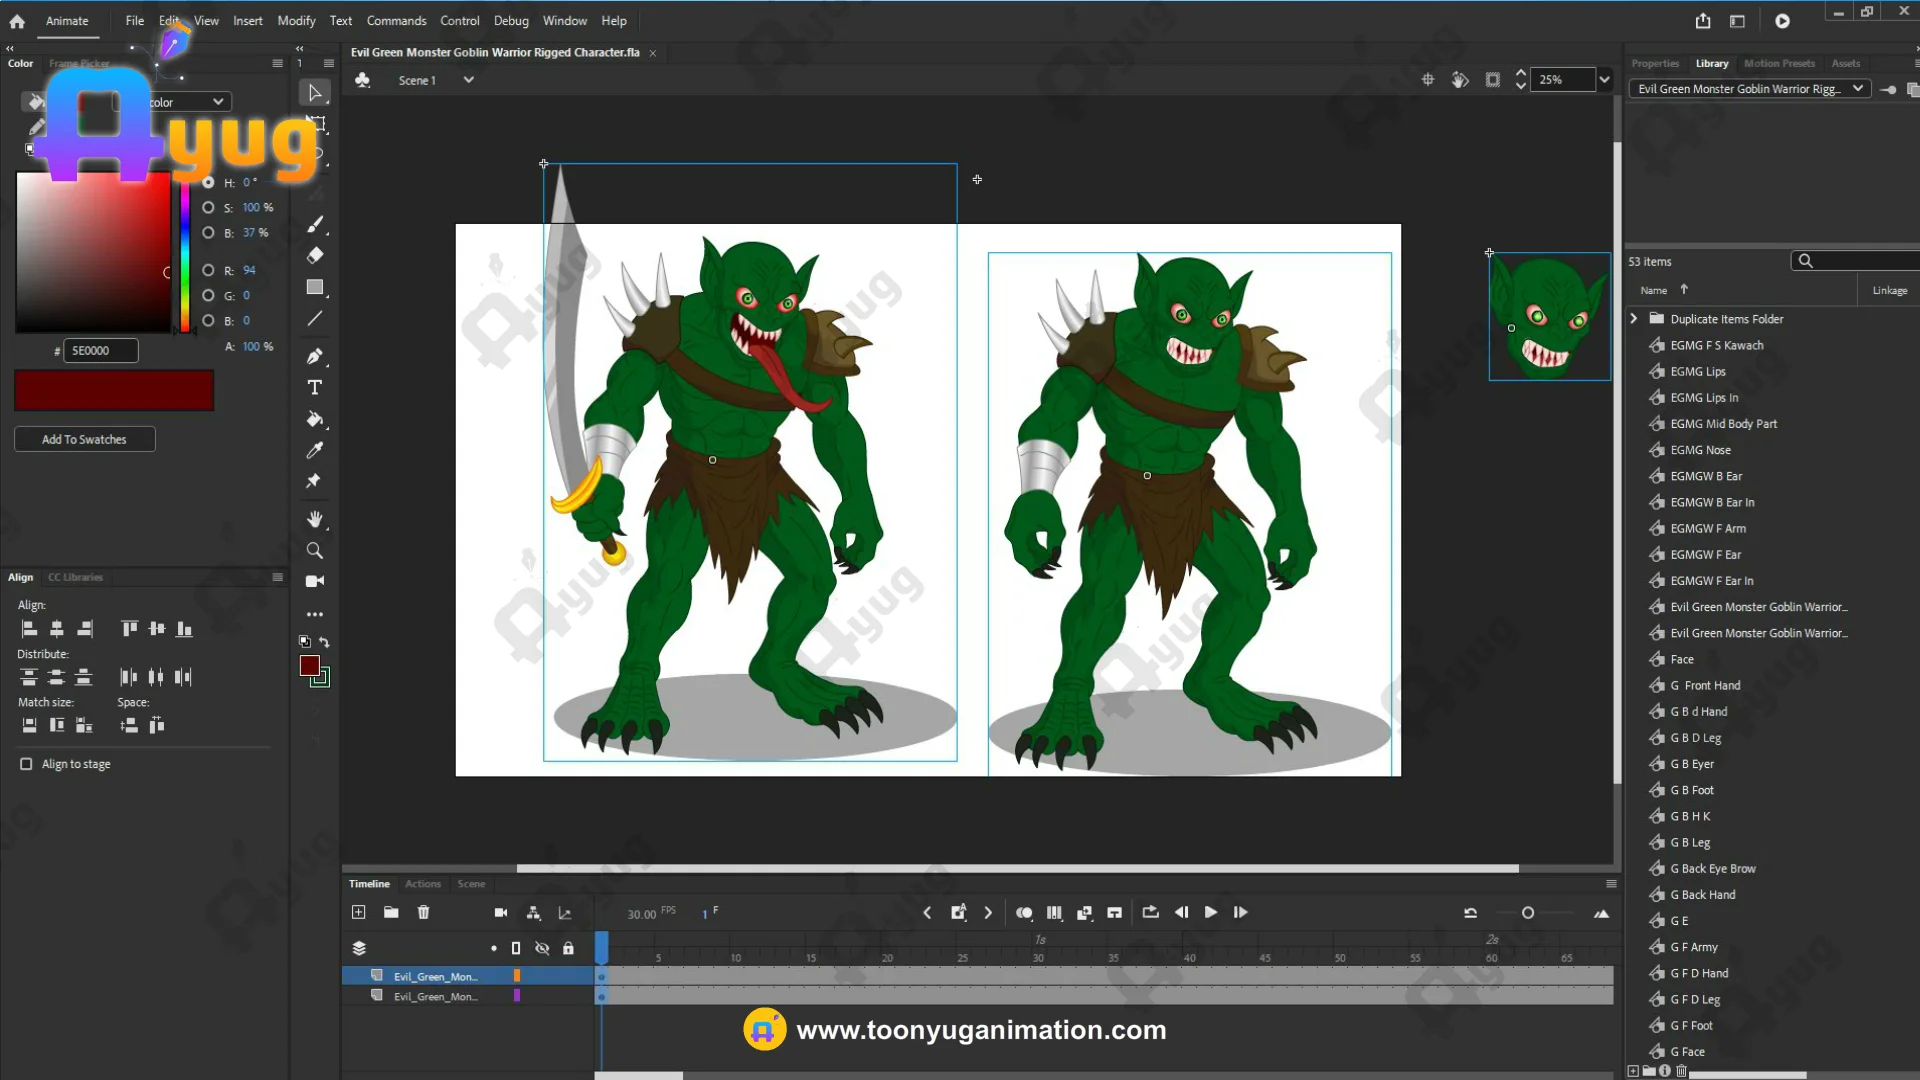Select the Paint Bucket tool
Screen dimensions: 1920x1080
click(x=315, y=420)
